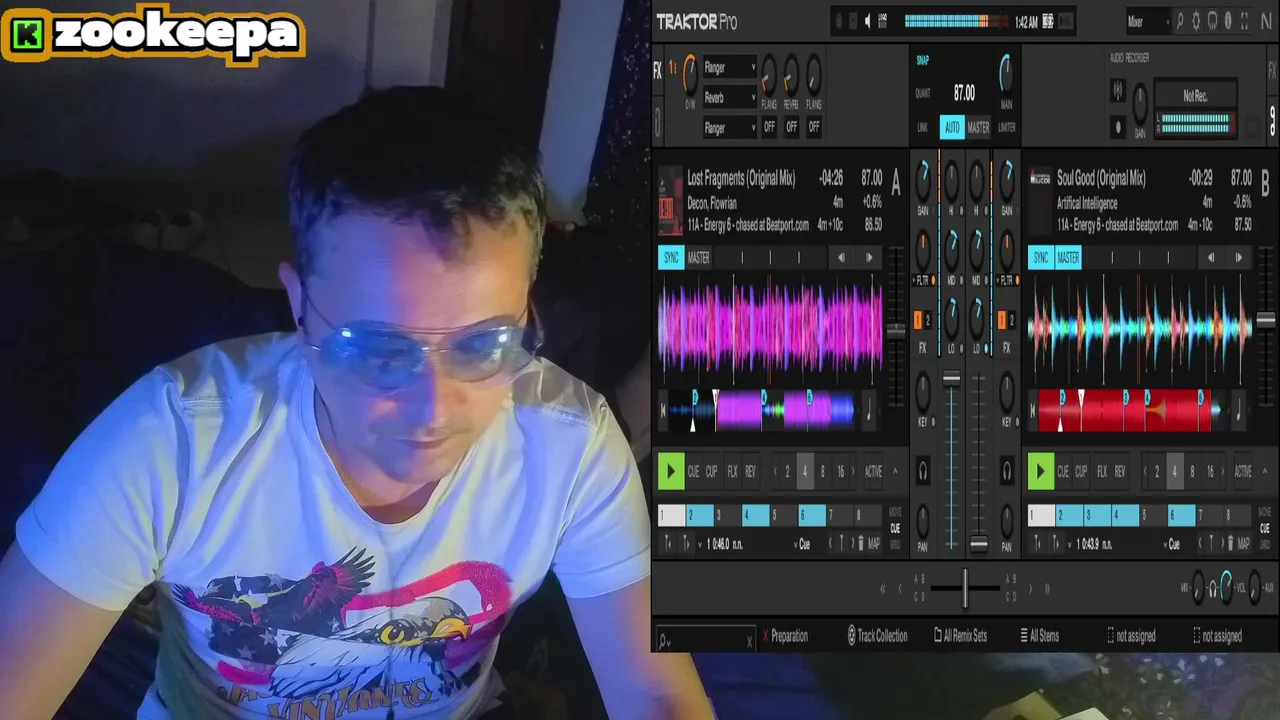Click tempo bend right arrow on Deck B
This screenshot has height=720, width=1280.
[x=1238, y=258]
